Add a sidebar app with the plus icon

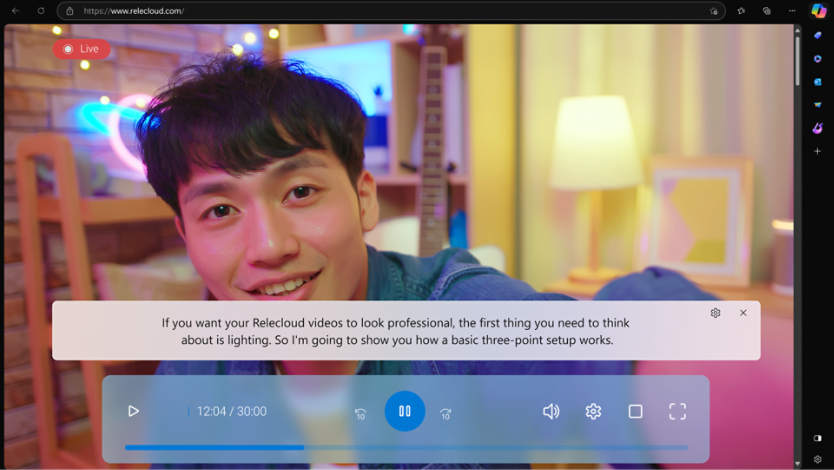point(818,152)
